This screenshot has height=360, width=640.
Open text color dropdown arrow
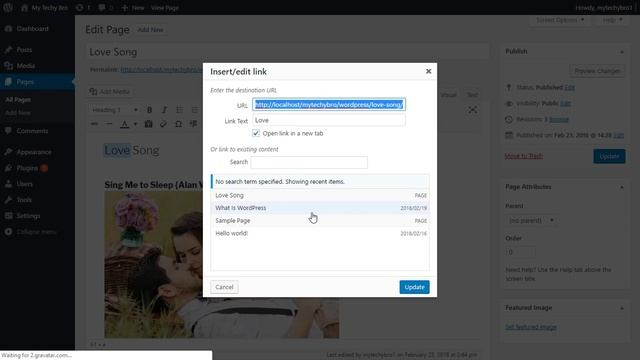(135, 124)
